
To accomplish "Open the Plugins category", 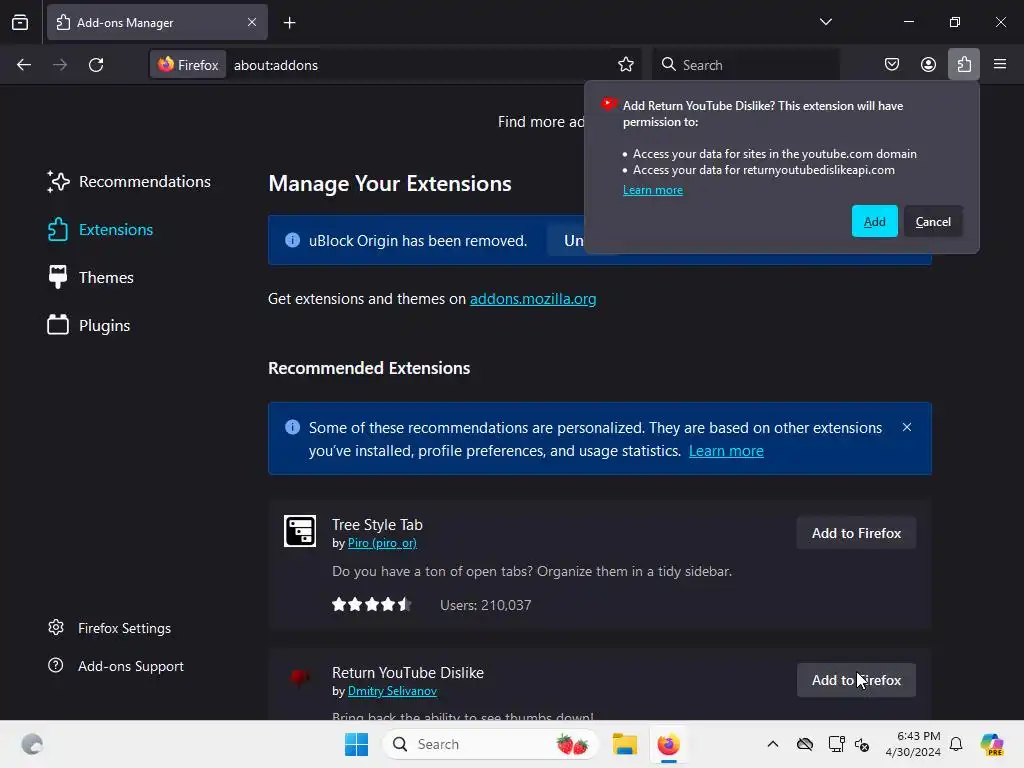I will tap(89, 325).
